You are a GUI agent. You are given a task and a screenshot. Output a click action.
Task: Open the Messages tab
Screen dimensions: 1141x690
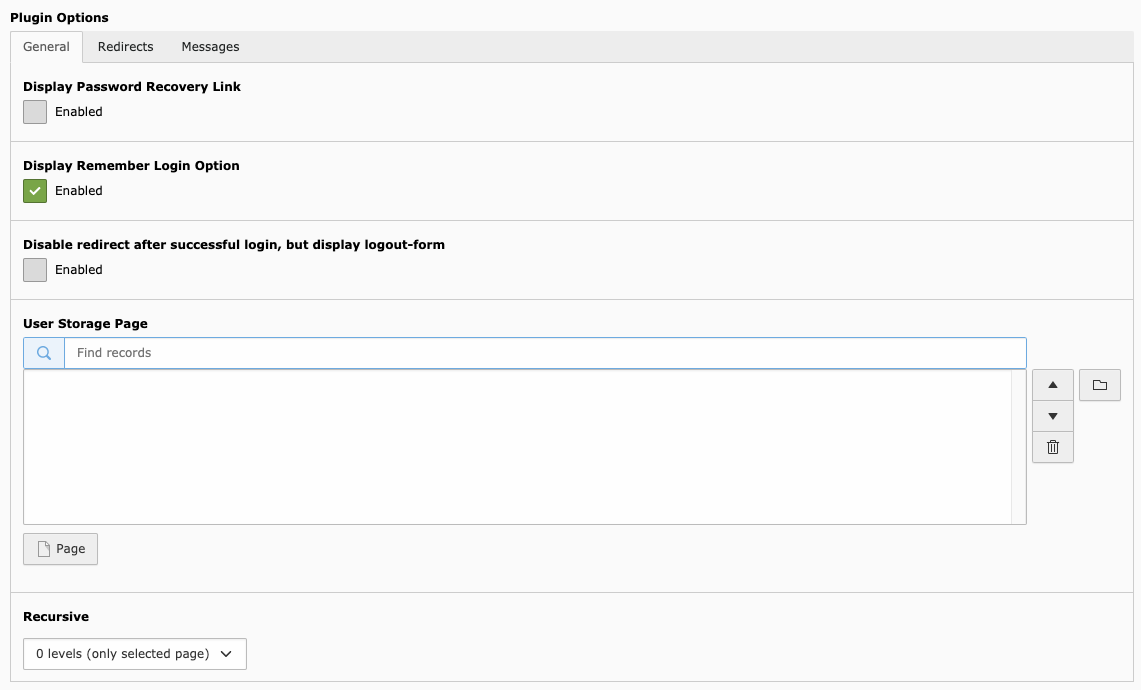[209, 46]
